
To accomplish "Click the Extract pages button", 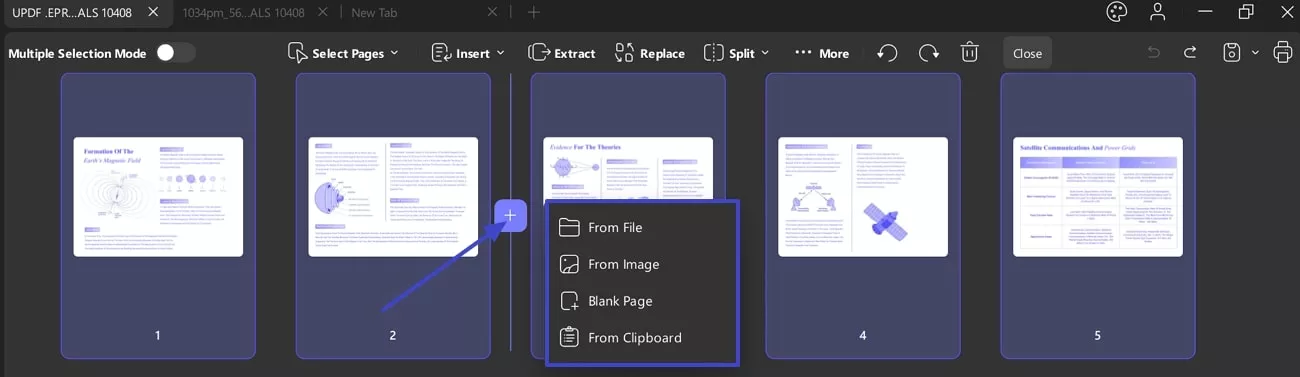I will [562, 53].
